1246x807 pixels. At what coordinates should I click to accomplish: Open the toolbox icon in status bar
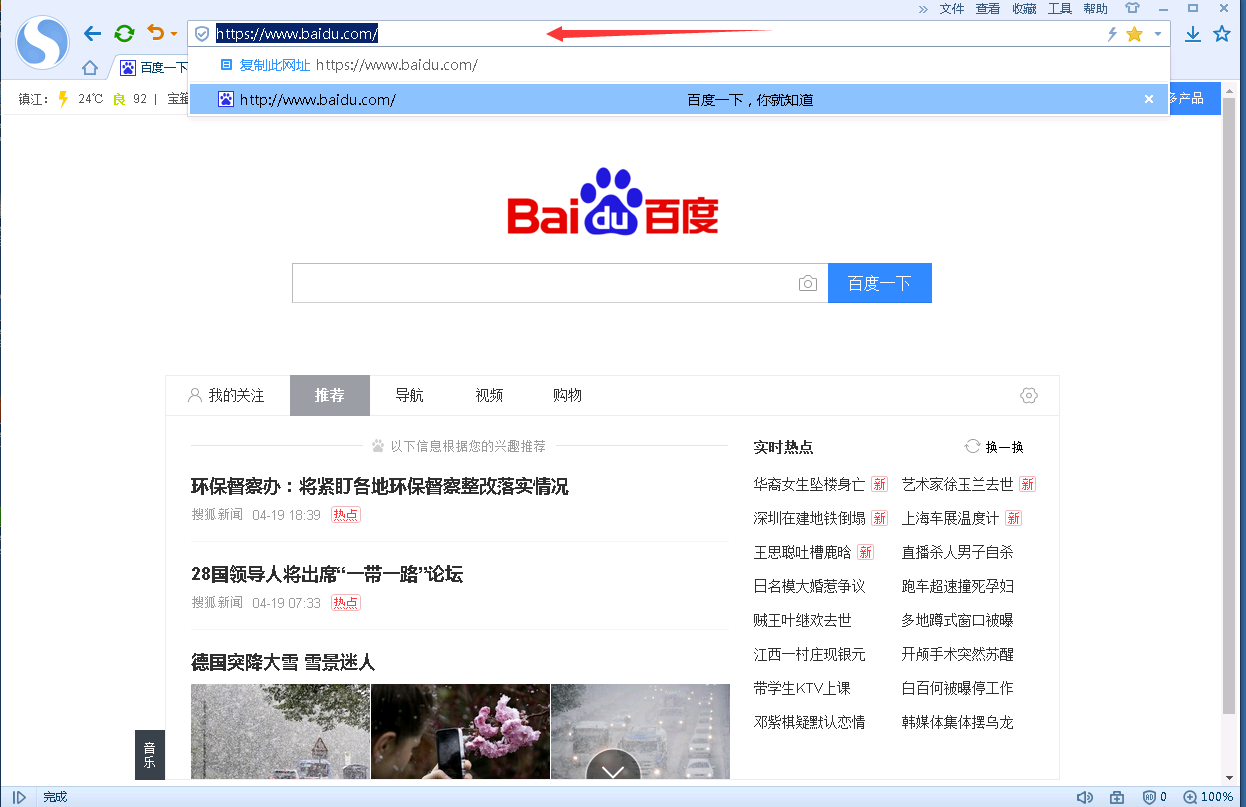[x=1117, y=797]
